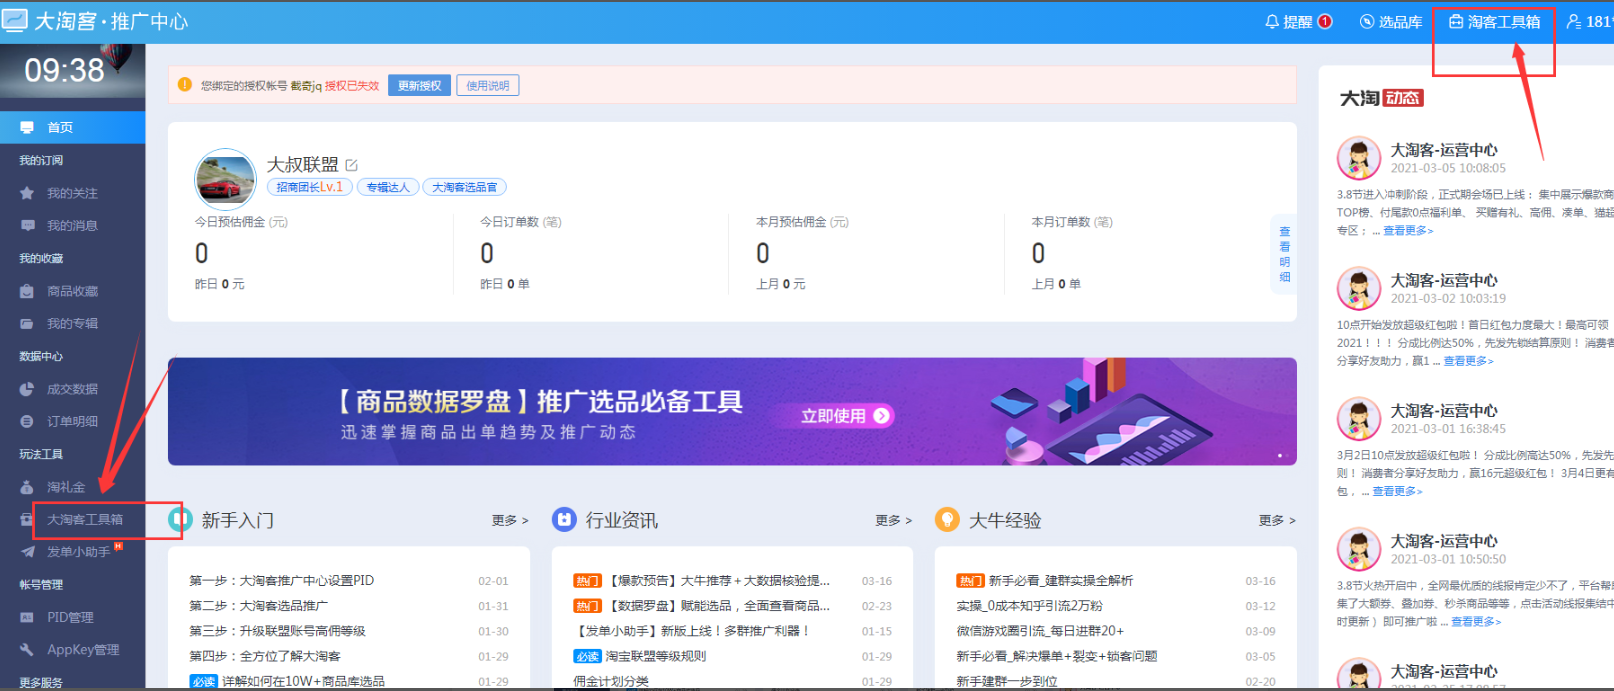Expand 更多 in the 新手入门 section
This screenshot has width=1614, height=691.
pos(509,521)
